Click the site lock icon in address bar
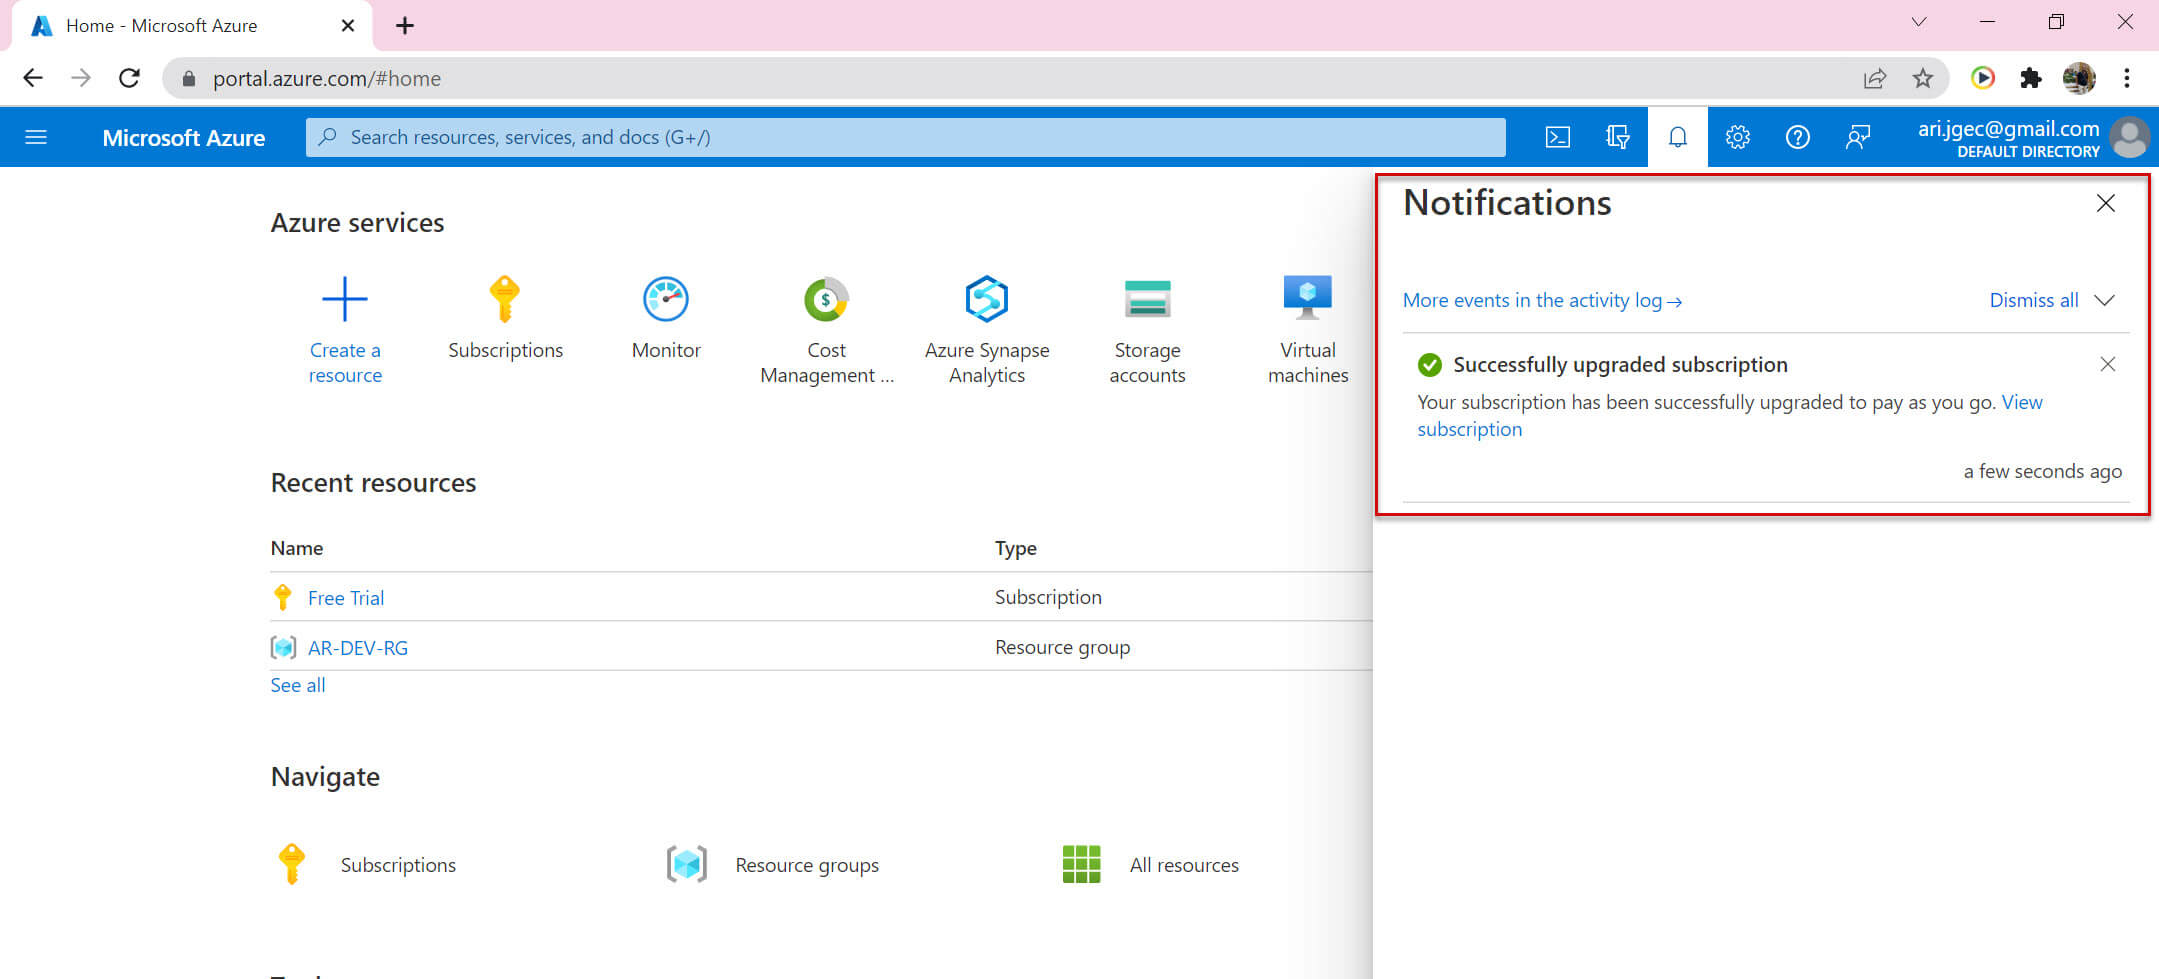 click(x=188, y=78)
